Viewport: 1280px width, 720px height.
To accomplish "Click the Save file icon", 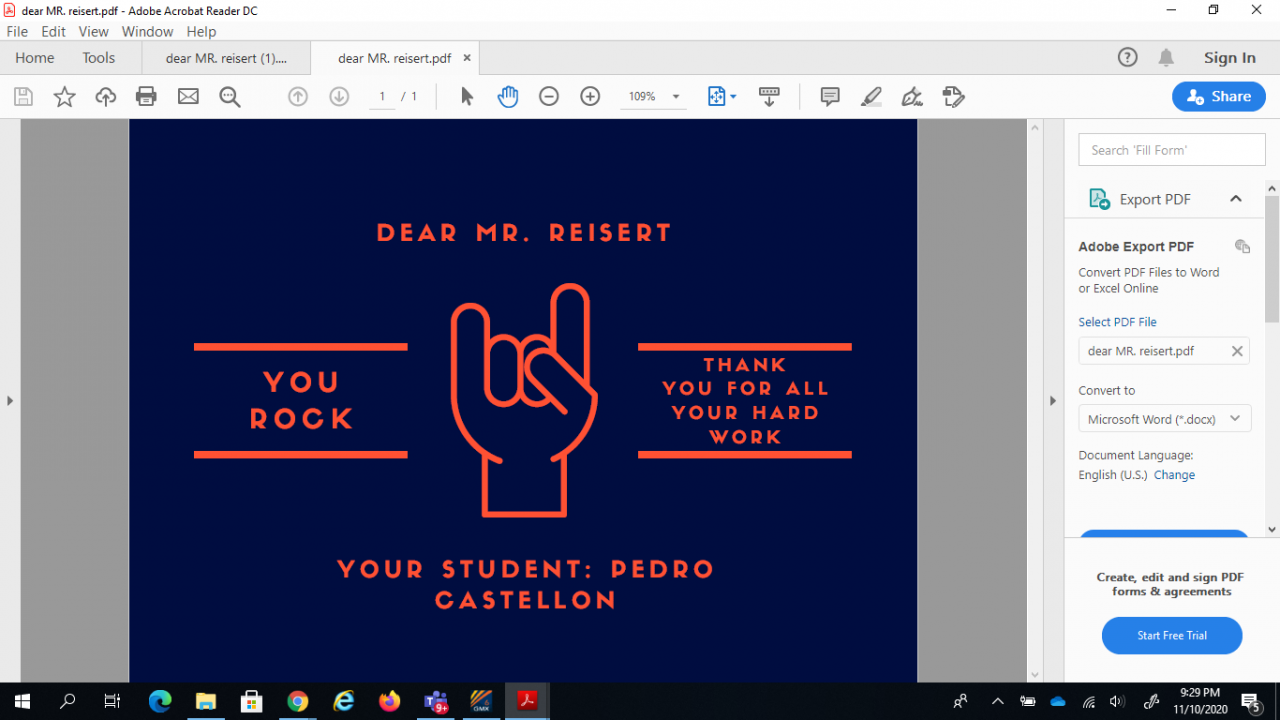I will [23, 97].
